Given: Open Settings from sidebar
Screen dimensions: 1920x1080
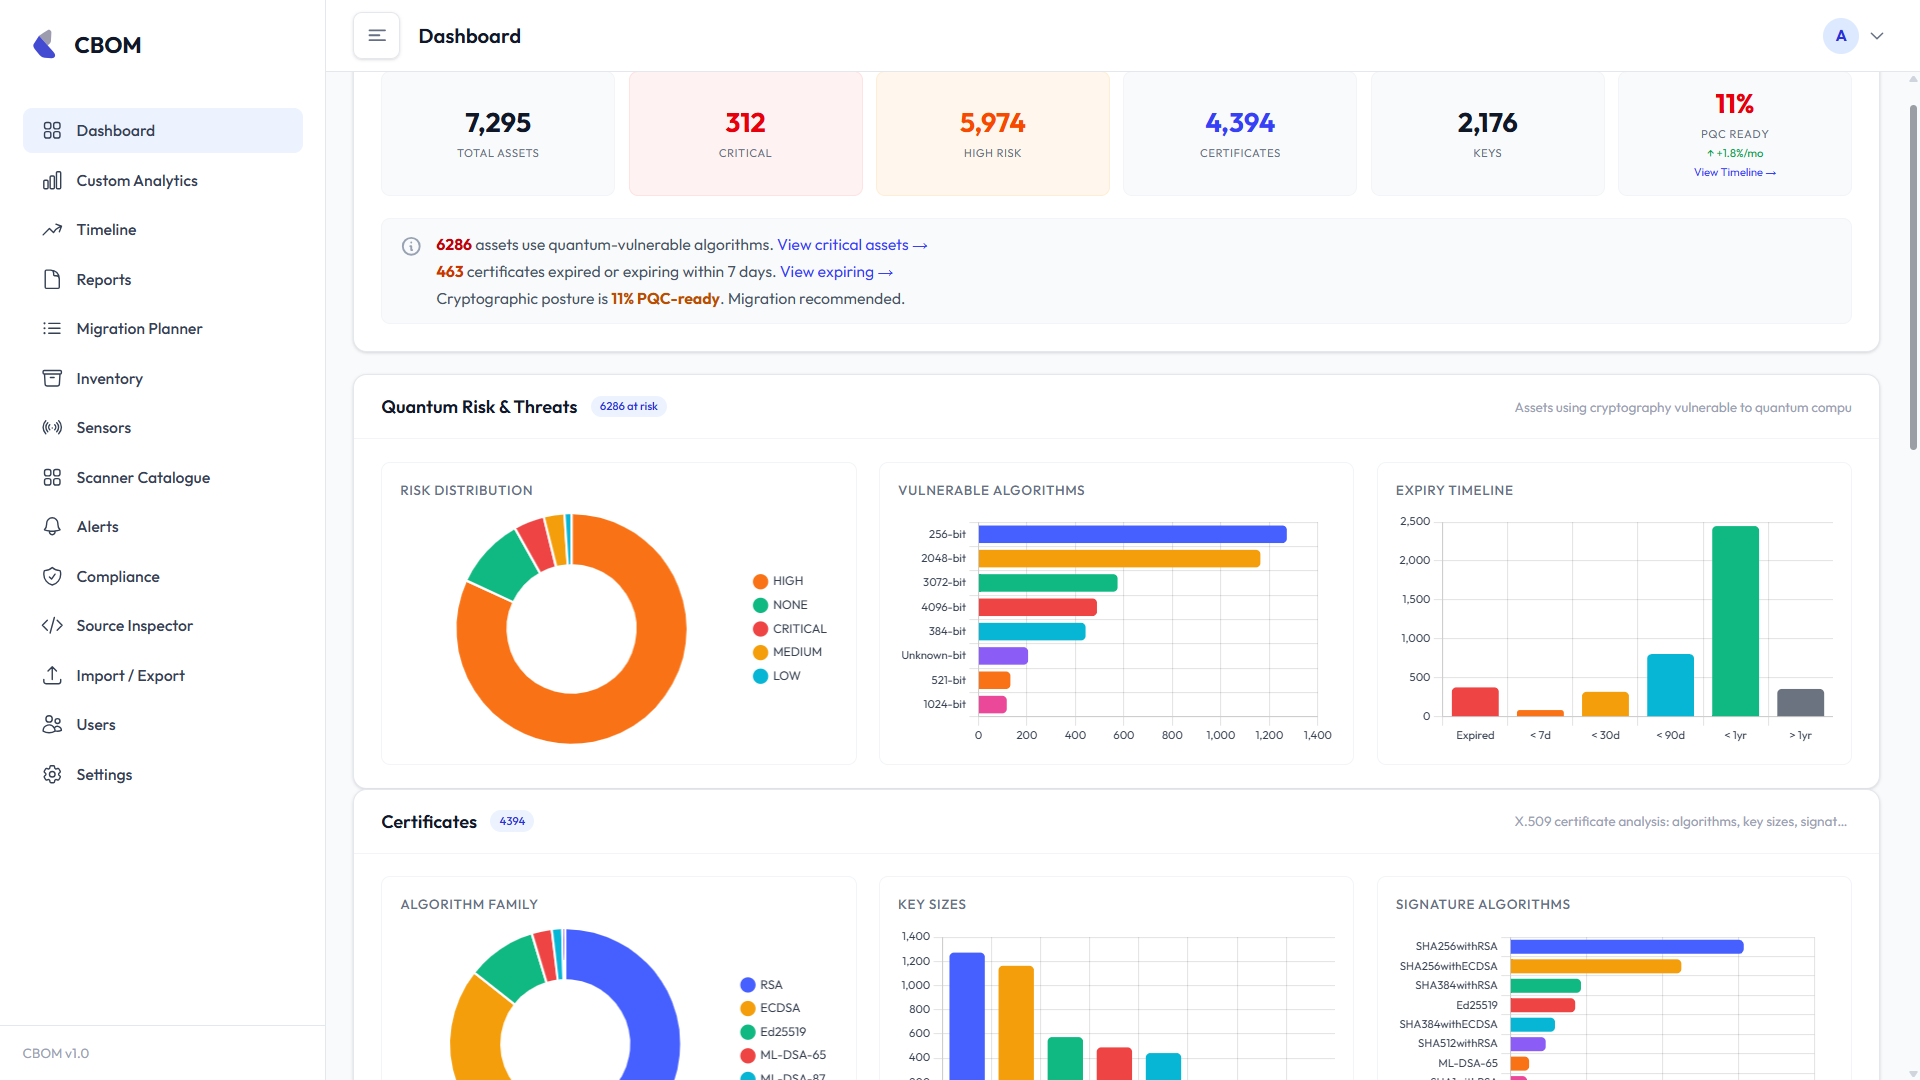Looking at the screenshot, I should tap(163, 775).
